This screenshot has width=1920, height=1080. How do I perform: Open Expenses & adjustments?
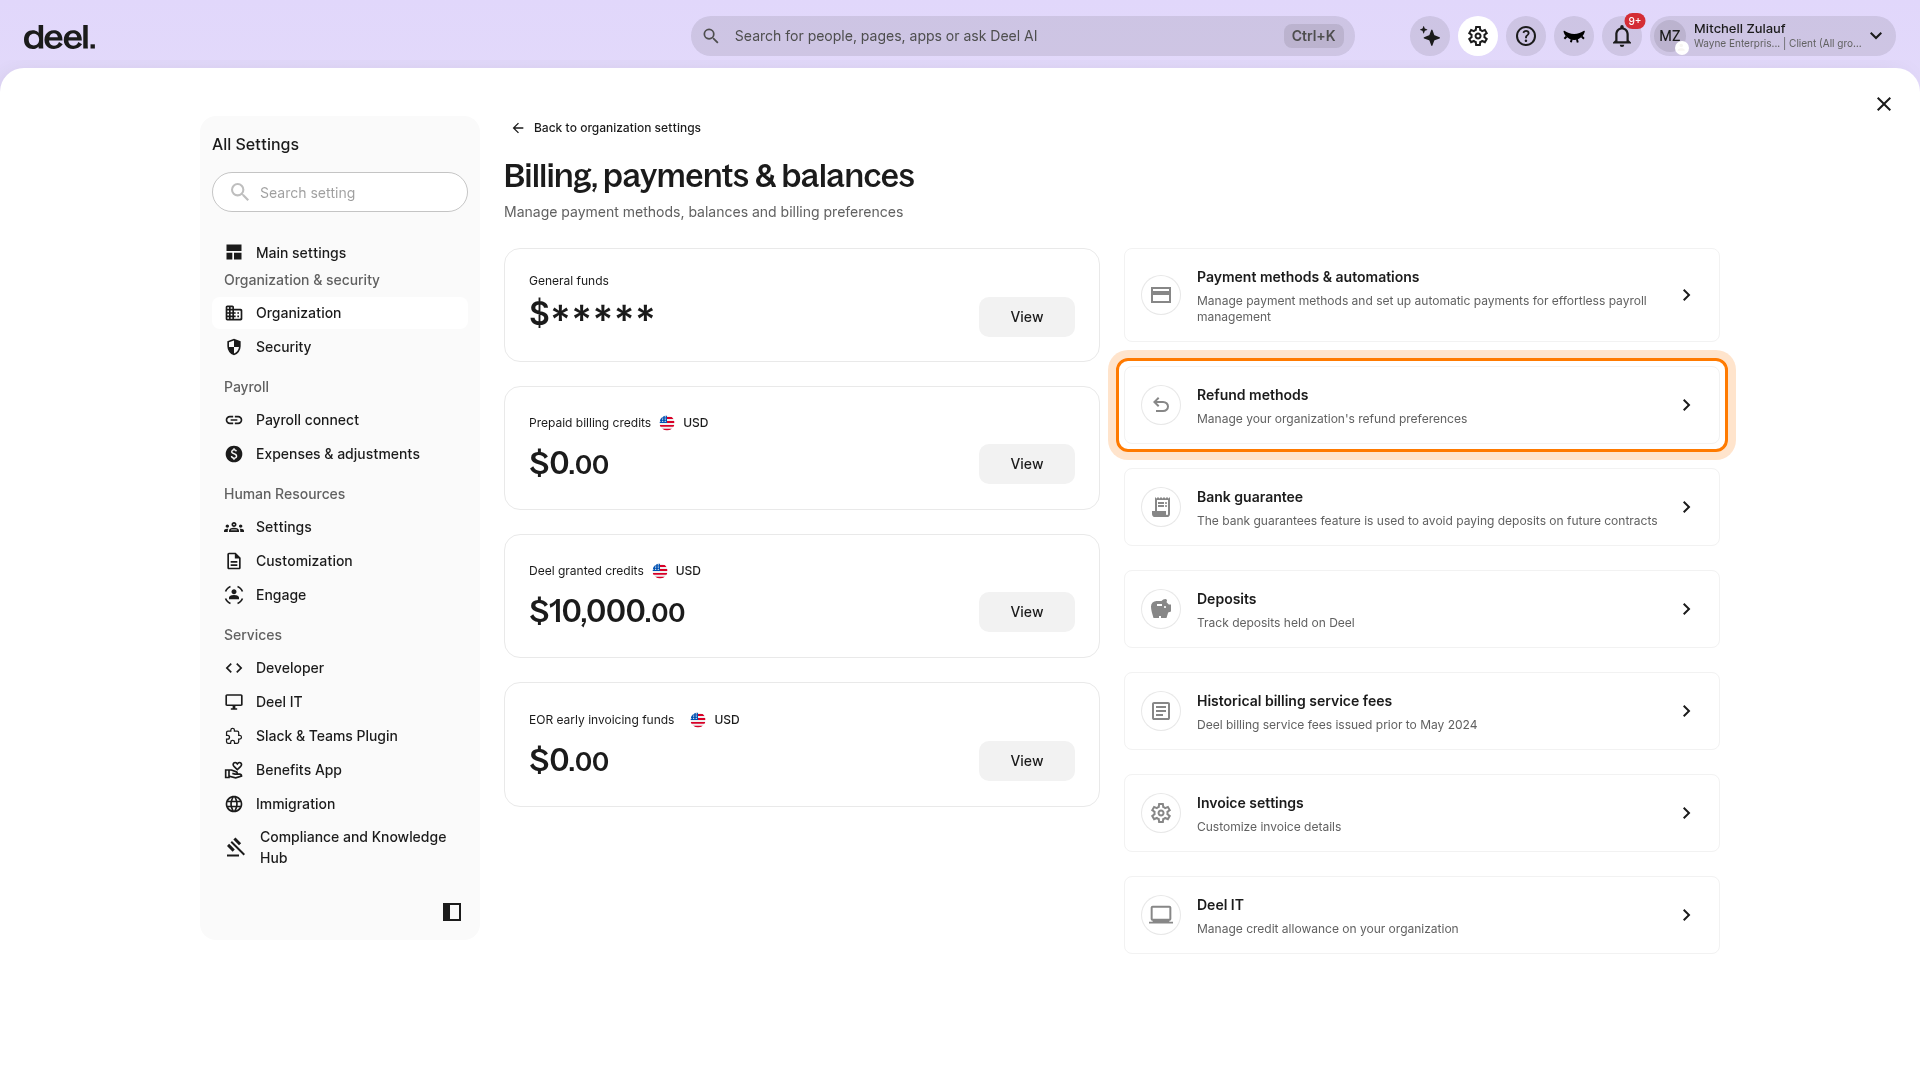[340, 454]
